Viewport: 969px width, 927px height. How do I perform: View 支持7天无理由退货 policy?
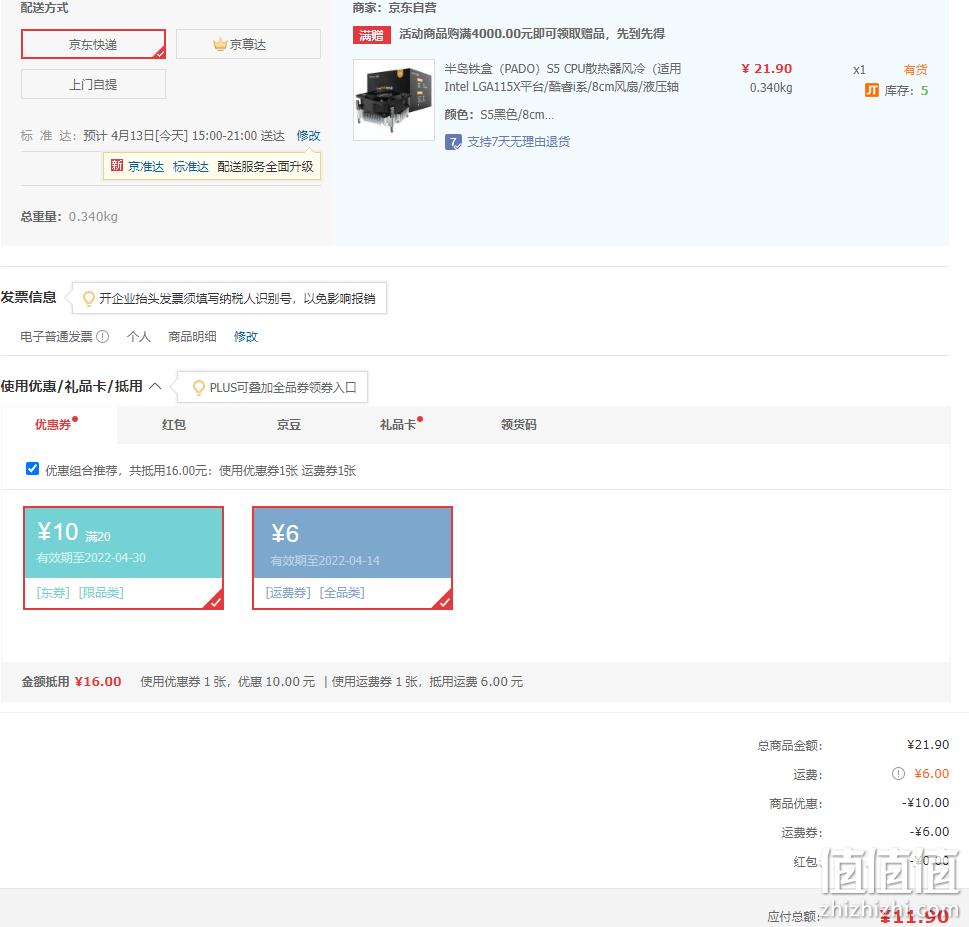(518, 142)
